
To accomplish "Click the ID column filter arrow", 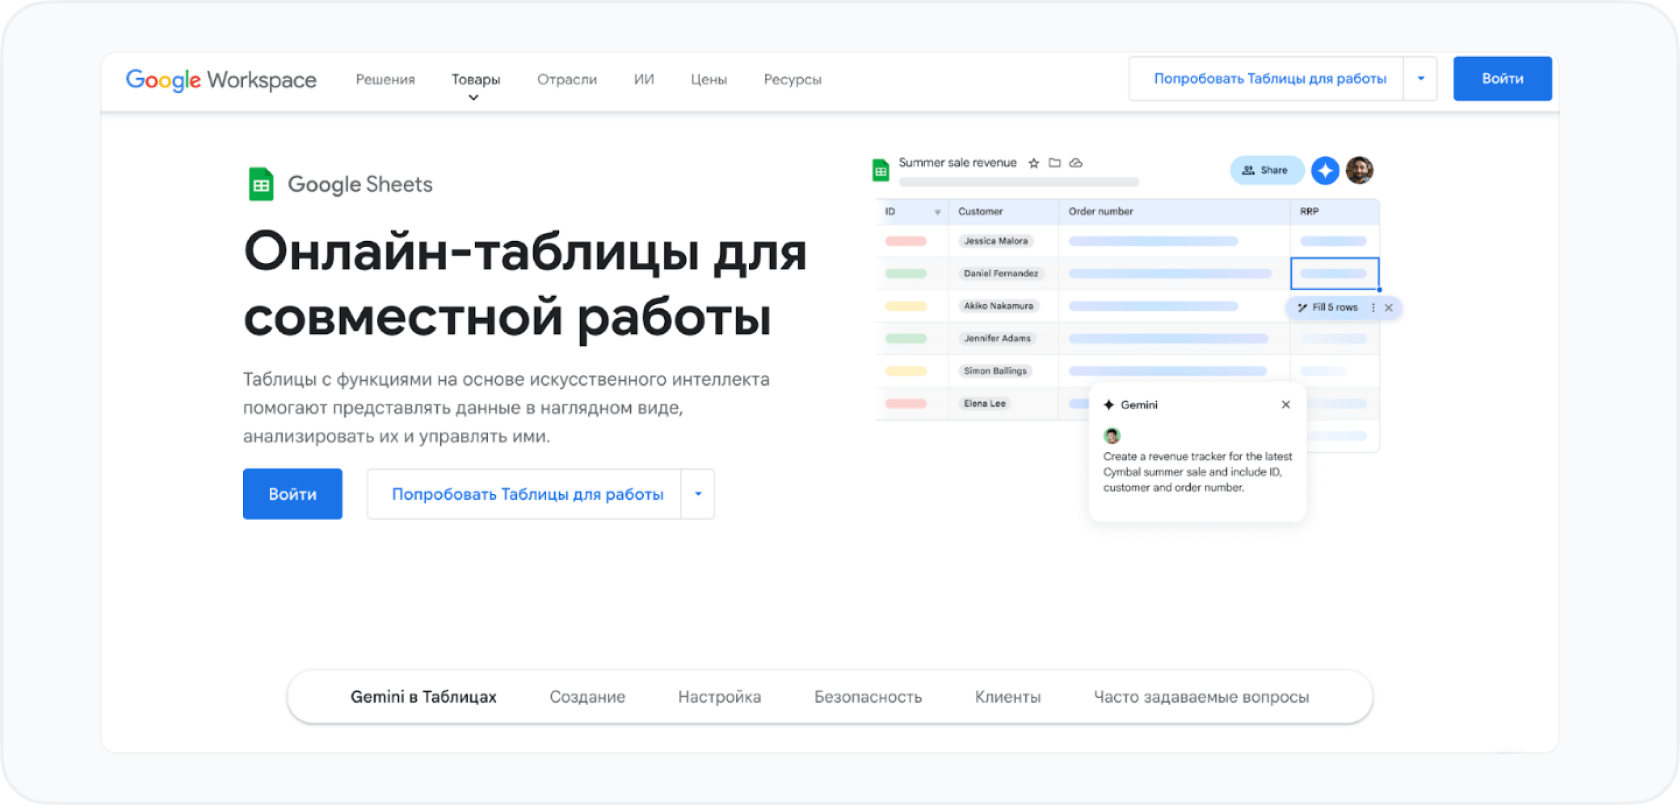I will point(937,212).
